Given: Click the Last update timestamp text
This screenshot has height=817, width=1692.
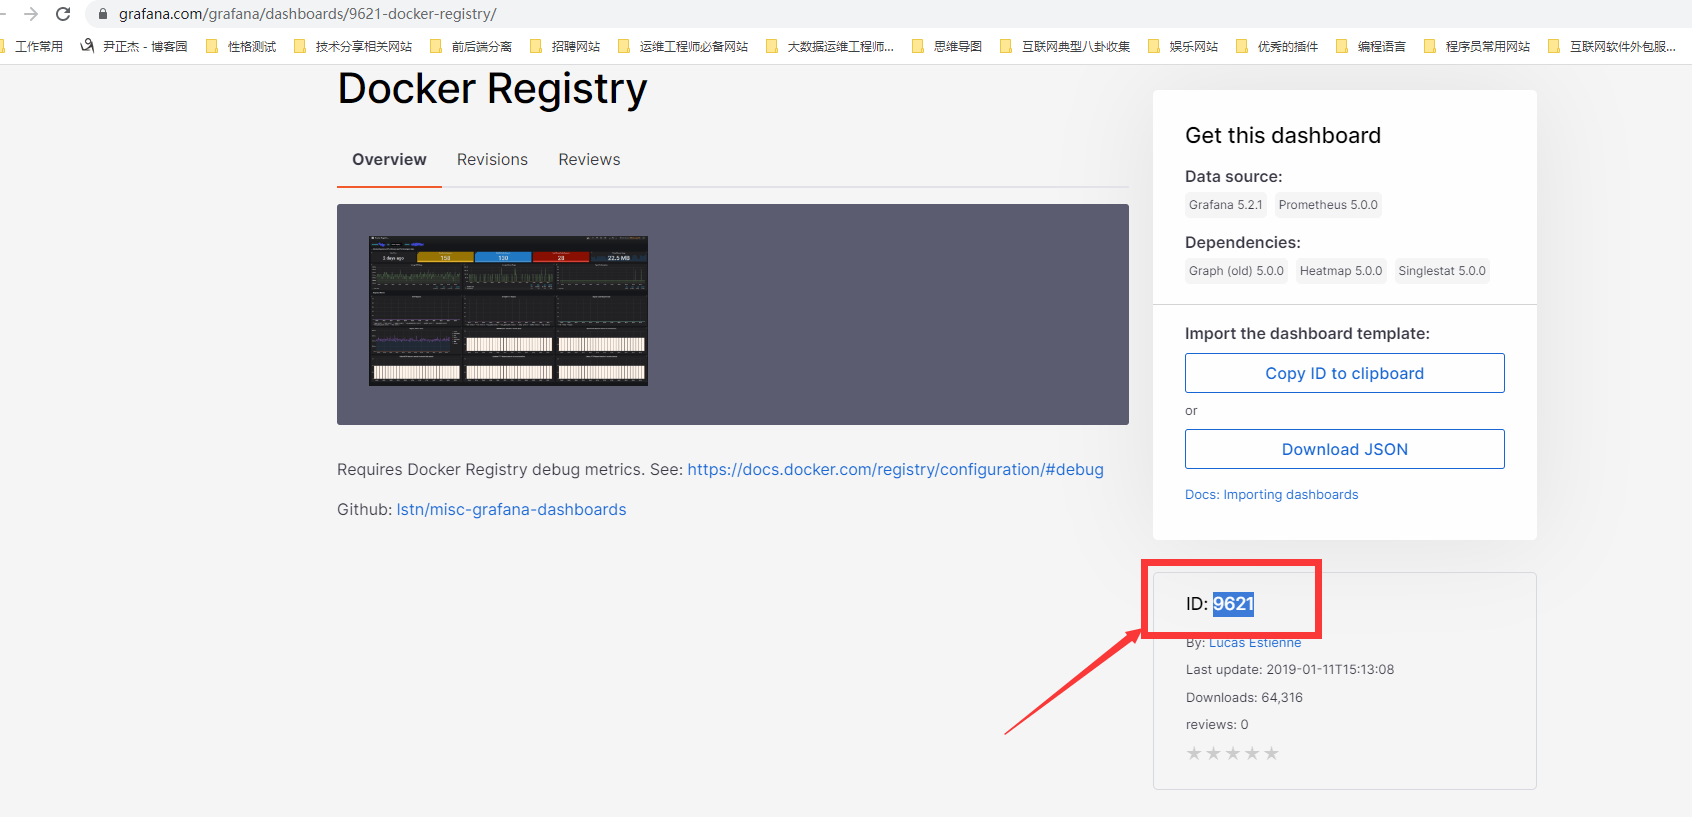Looking at the screenshot, I should 1290,670.
